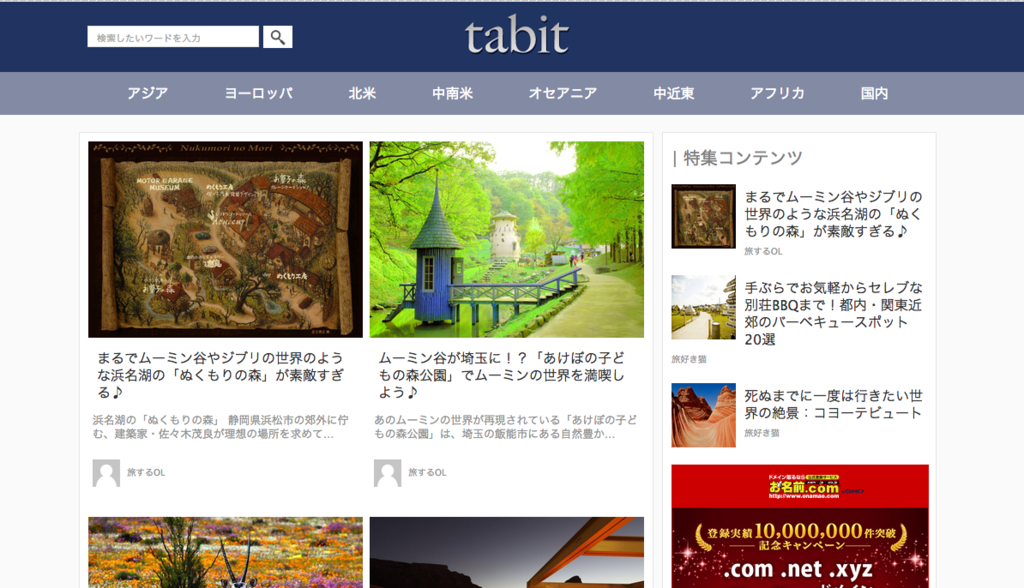
Task: Open sidebar link まるでムーミン谷やジブリの世界
Action: coord(834,214)
